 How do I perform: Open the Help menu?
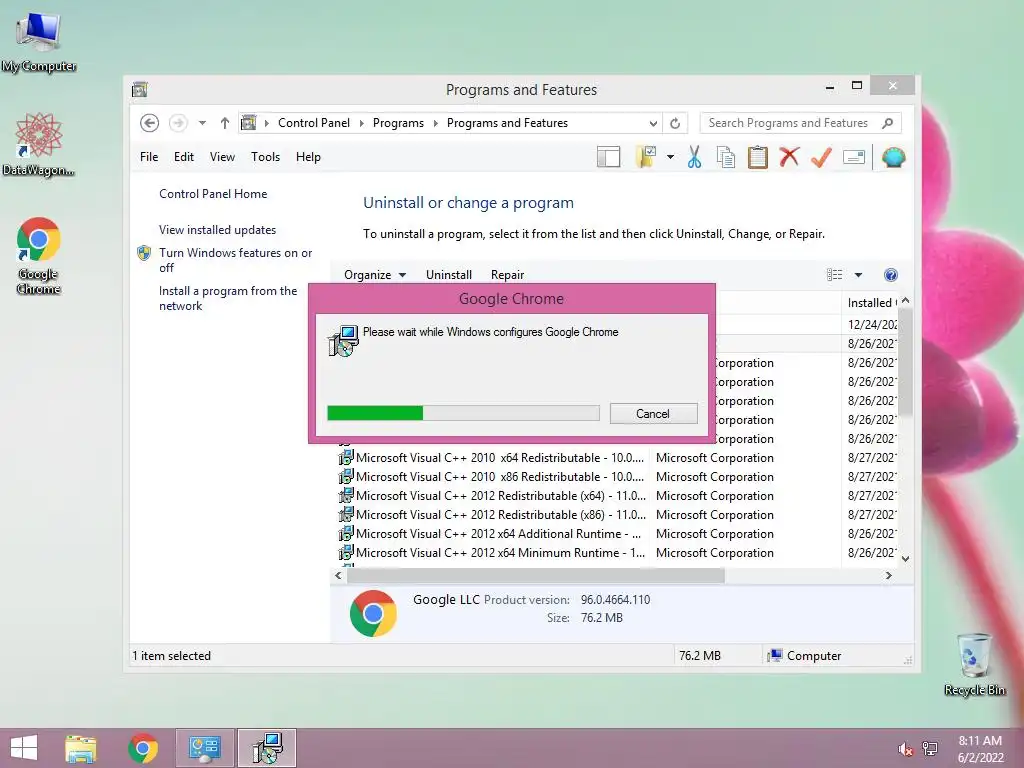pos(308,157)
